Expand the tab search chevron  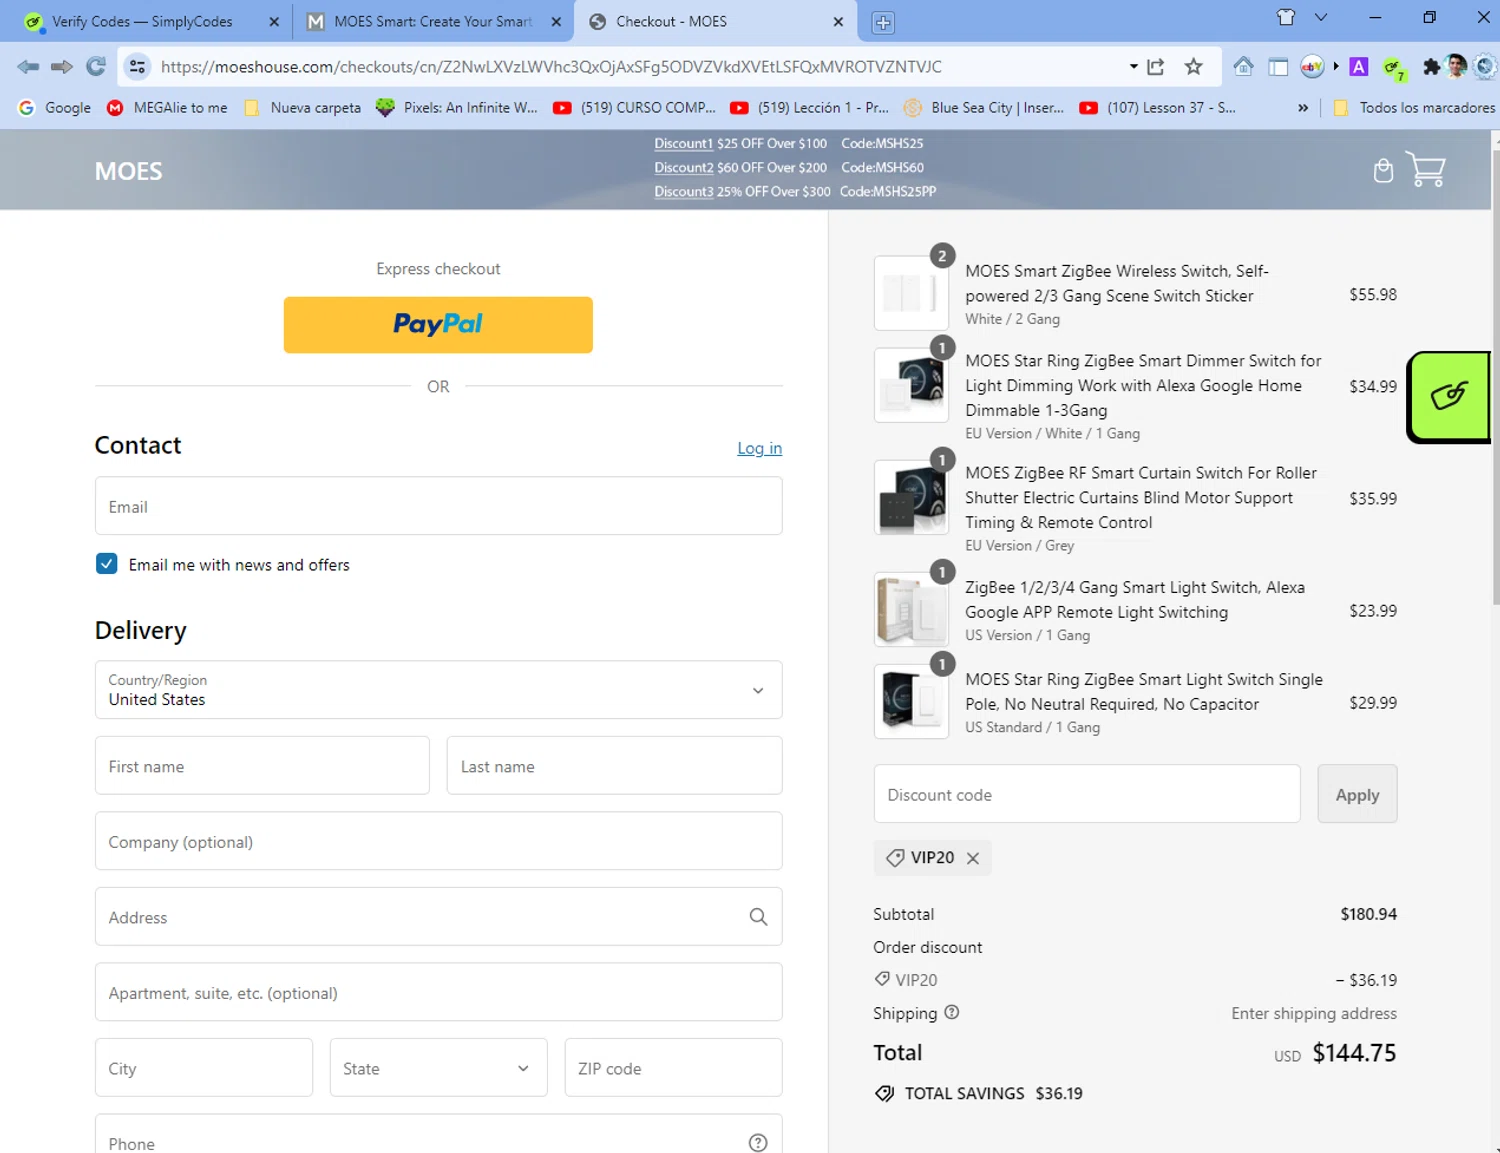(1321, 17)
